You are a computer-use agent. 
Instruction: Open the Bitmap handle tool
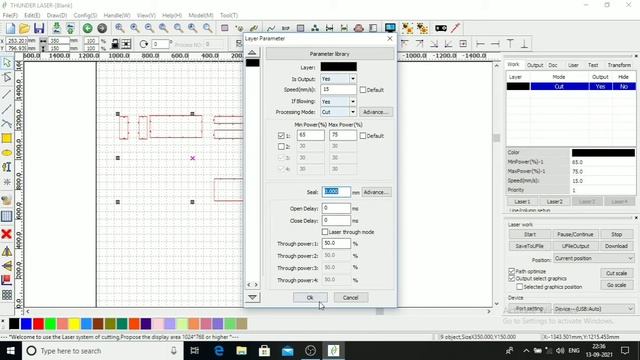(x=7, y=200)
